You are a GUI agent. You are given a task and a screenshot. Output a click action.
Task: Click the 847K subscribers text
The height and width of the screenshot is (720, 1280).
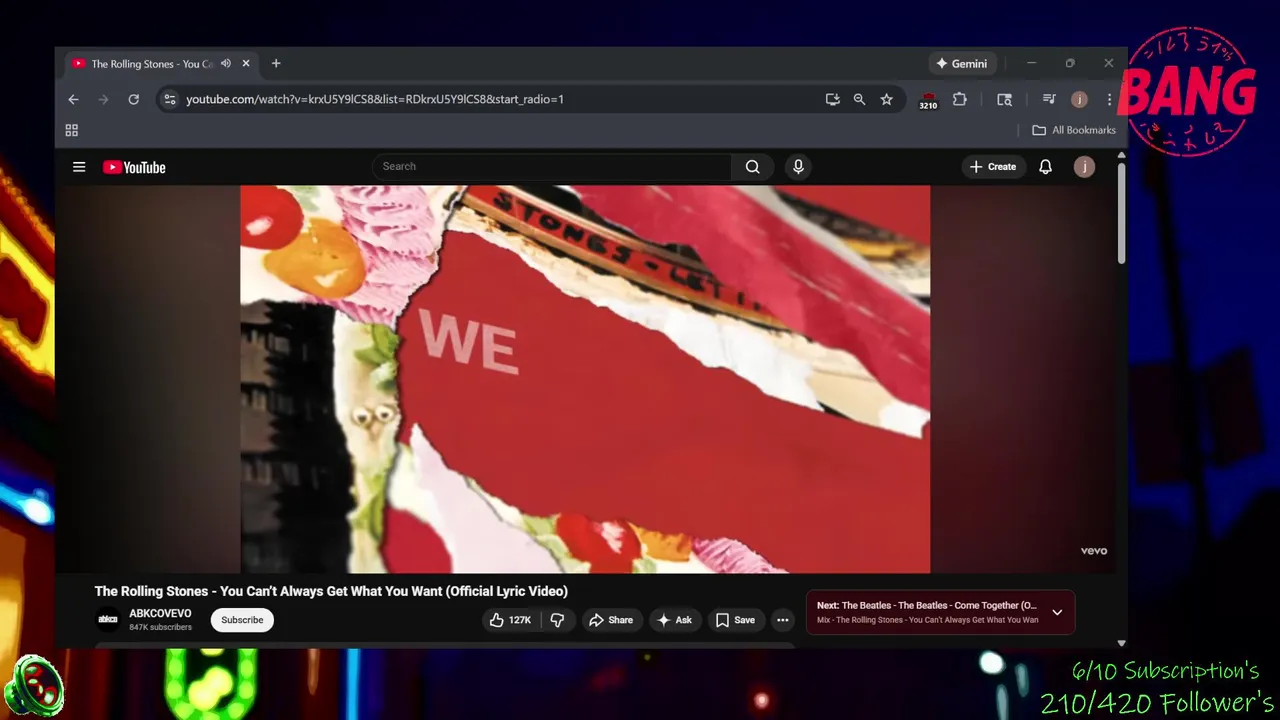(x=160, y=627)
